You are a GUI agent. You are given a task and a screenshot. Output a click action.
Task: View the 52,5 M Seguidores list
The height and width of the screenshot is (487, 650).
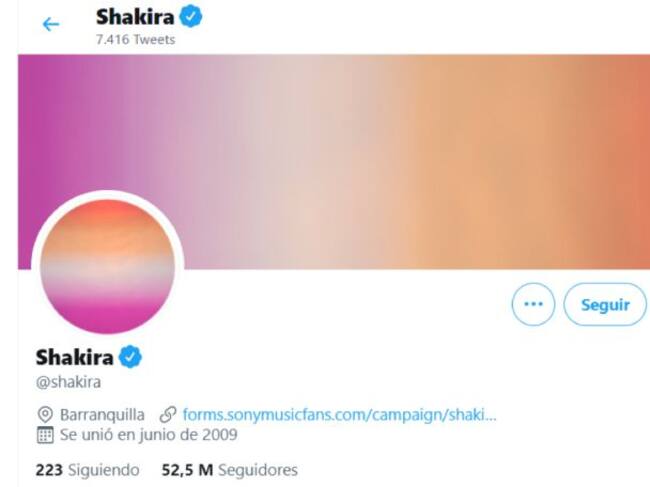[230, 470]
